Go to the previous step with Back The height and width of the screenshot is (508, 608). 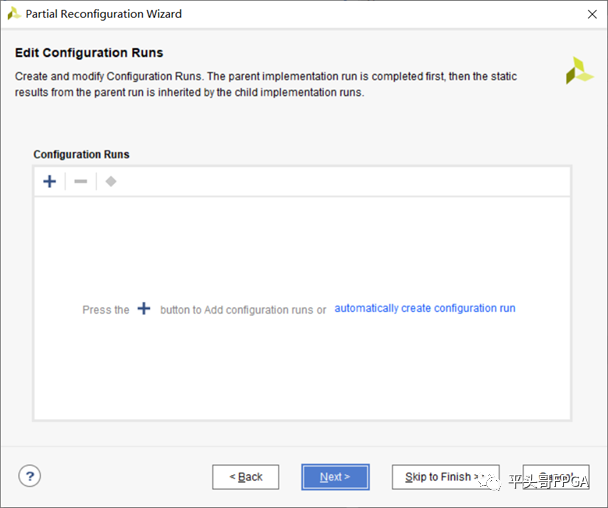[245, 477]
